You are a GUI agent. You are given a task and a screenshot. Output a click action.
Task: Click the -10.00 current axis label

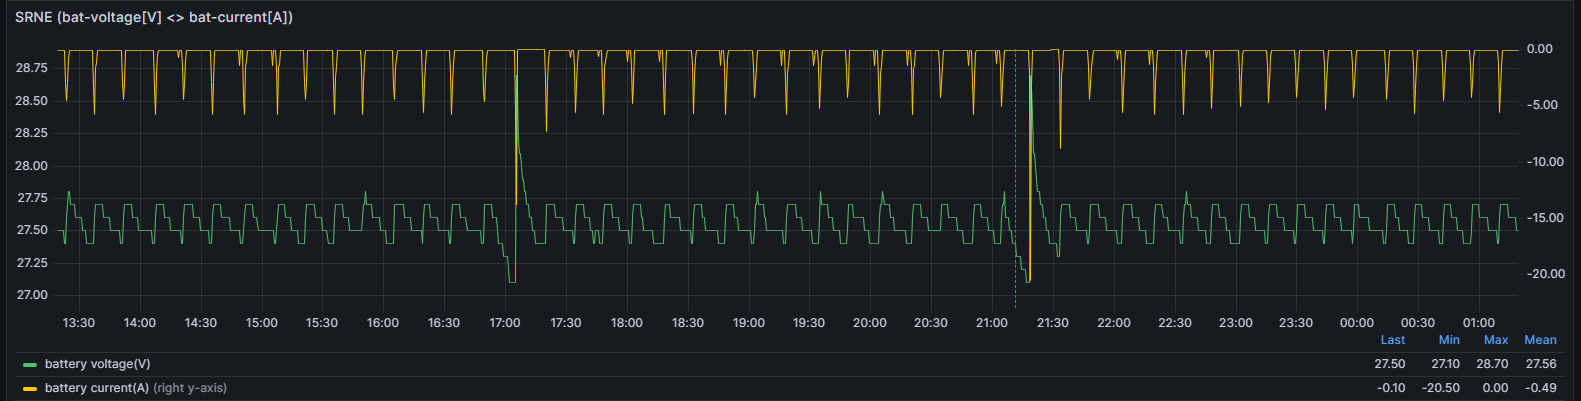click(1546, 162)
